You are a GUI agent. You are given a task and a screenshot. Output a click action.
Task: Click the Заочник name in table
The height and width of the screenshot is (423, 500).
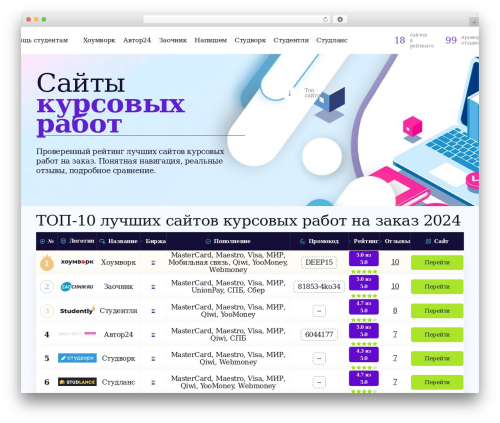118,287
